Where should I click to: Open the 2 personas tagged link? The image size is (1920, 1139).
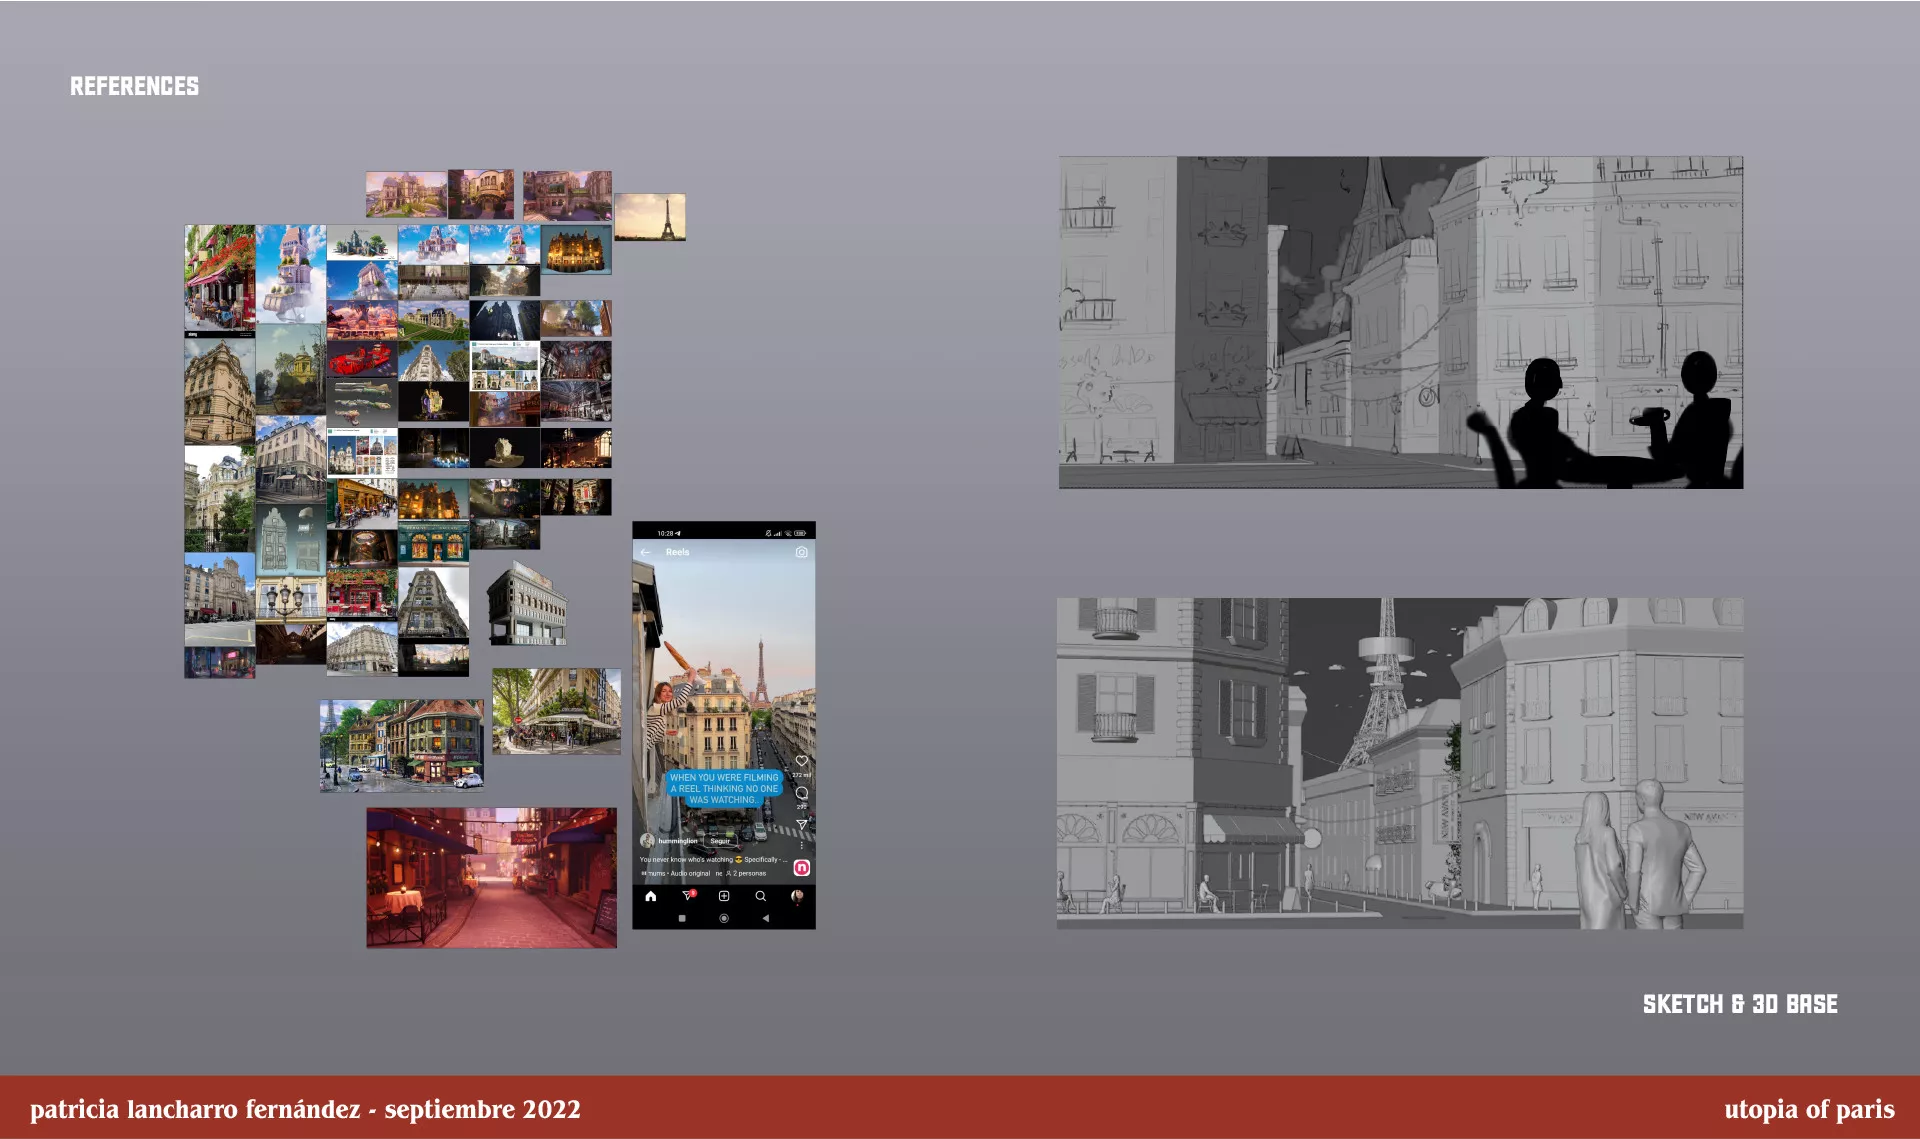point(748,874)
